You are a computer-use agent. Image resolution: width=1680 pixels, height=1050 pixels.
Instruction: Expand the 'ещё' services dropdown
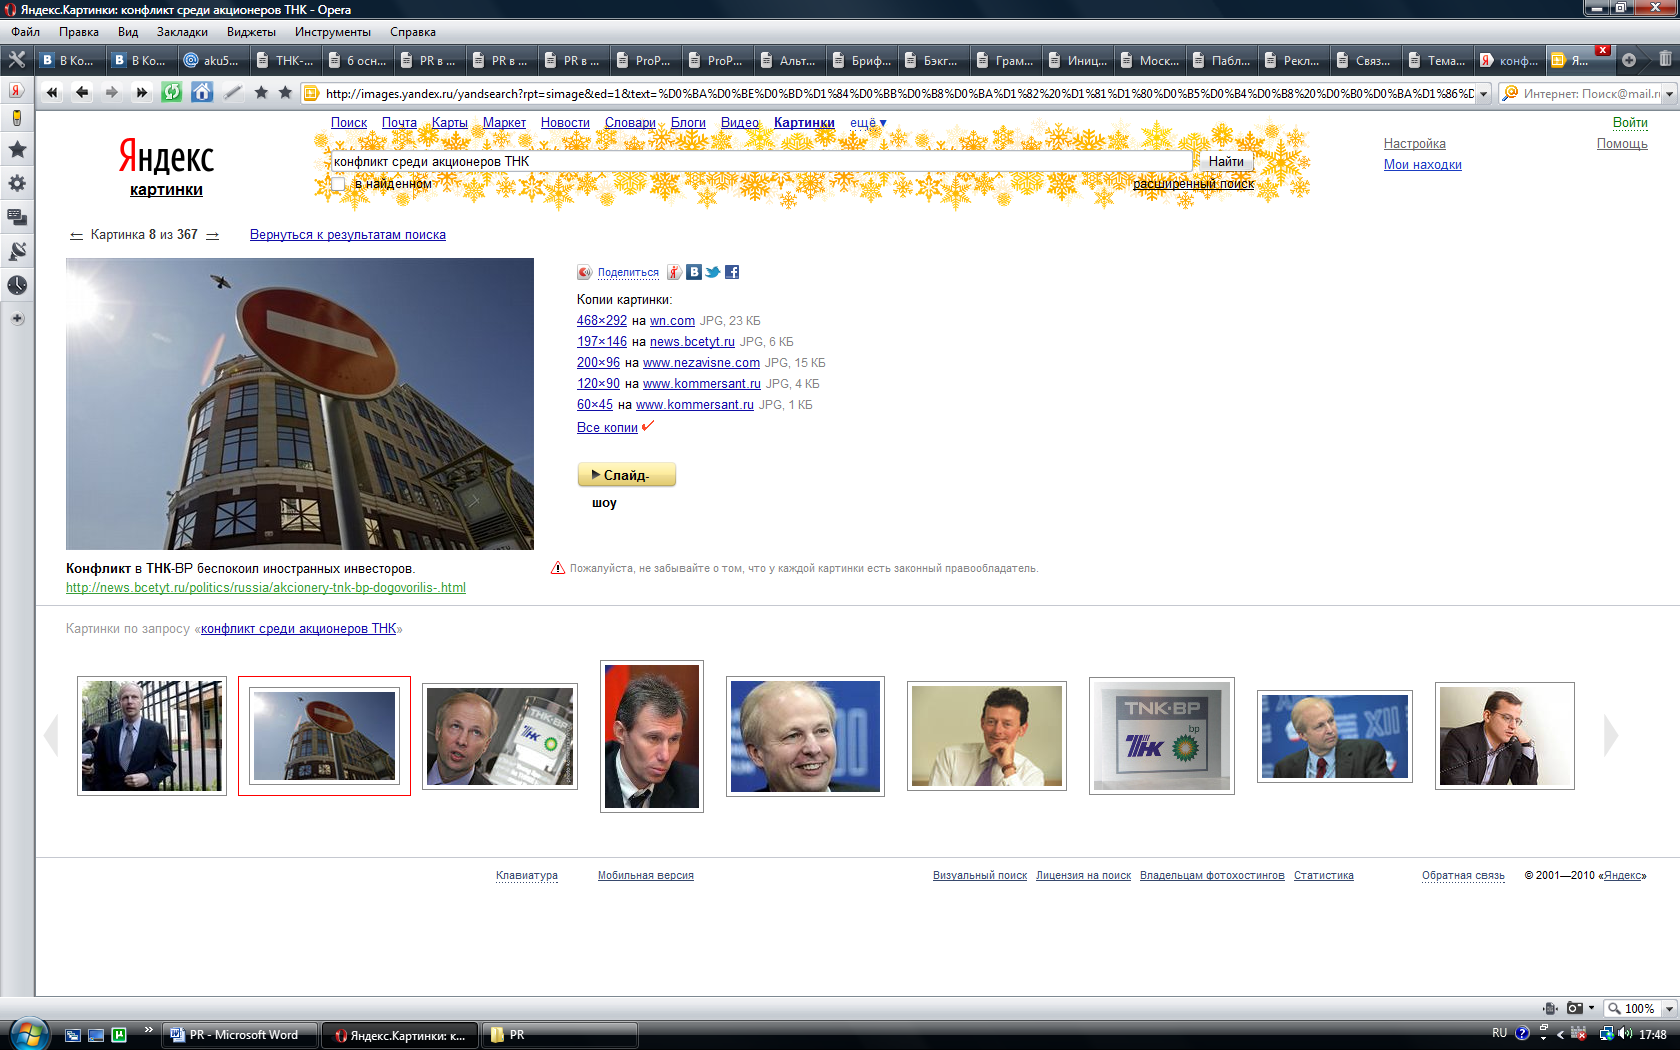pyautogui.click(x=868, y=123)
